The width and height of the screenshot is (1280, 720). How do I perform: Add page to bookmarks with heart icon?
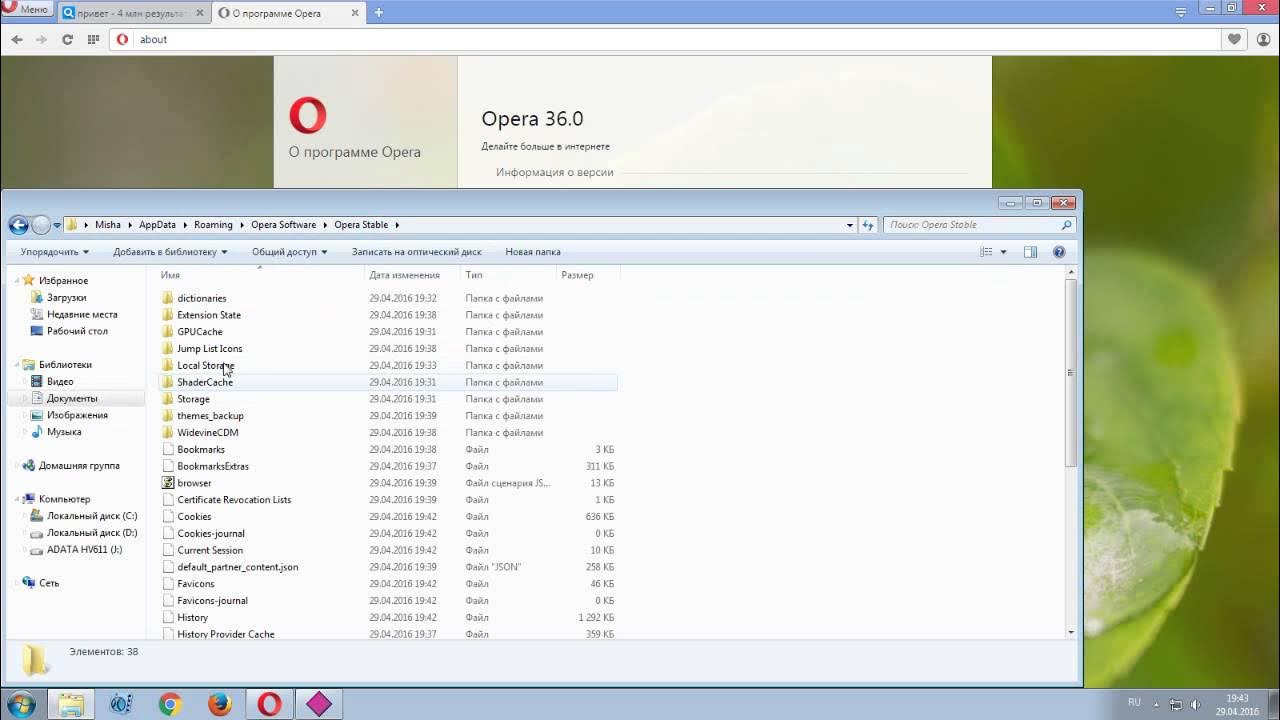pos(1235,39)
